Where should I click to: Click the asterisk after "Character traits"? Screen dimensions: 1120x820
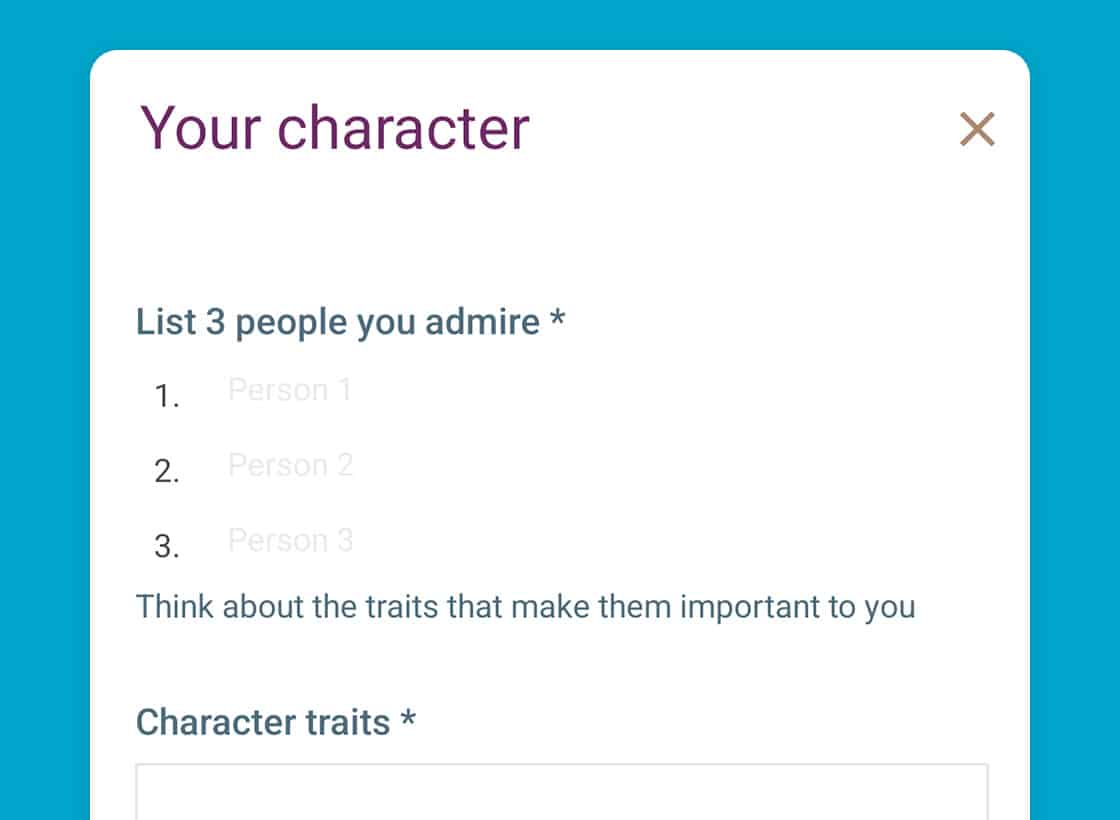pyautogui.click(x=407, y=720)
